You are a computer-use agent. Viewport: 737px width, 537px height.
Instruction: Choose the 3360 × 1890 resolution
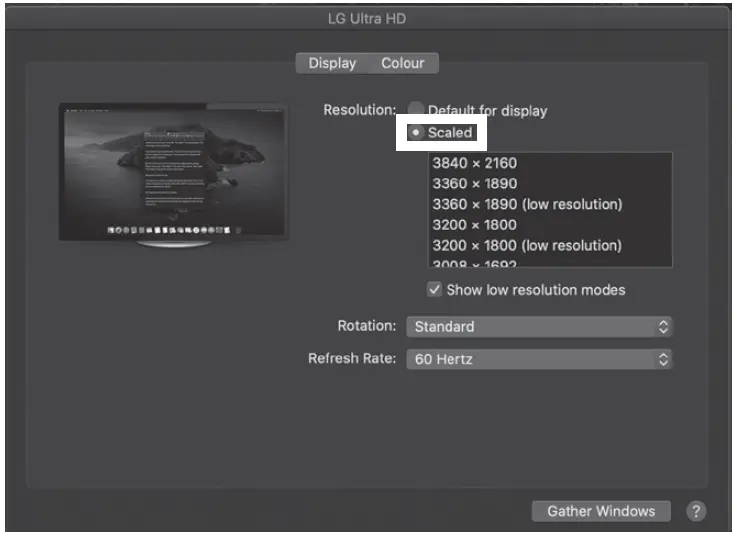[x=550, y=183]
